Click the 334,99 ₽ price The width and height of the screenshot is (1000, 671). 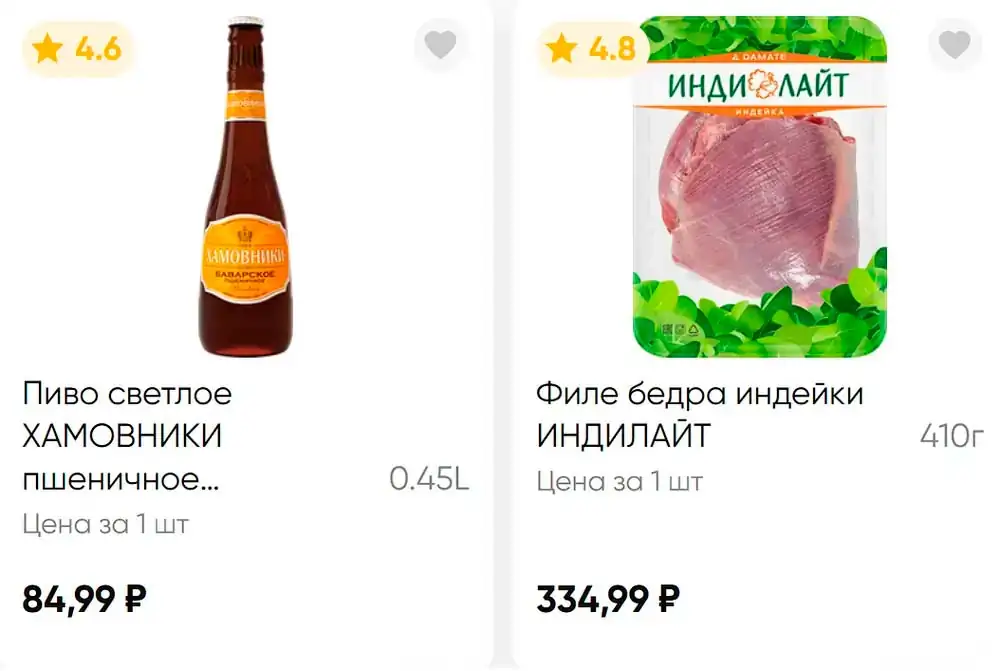[608, 599]
